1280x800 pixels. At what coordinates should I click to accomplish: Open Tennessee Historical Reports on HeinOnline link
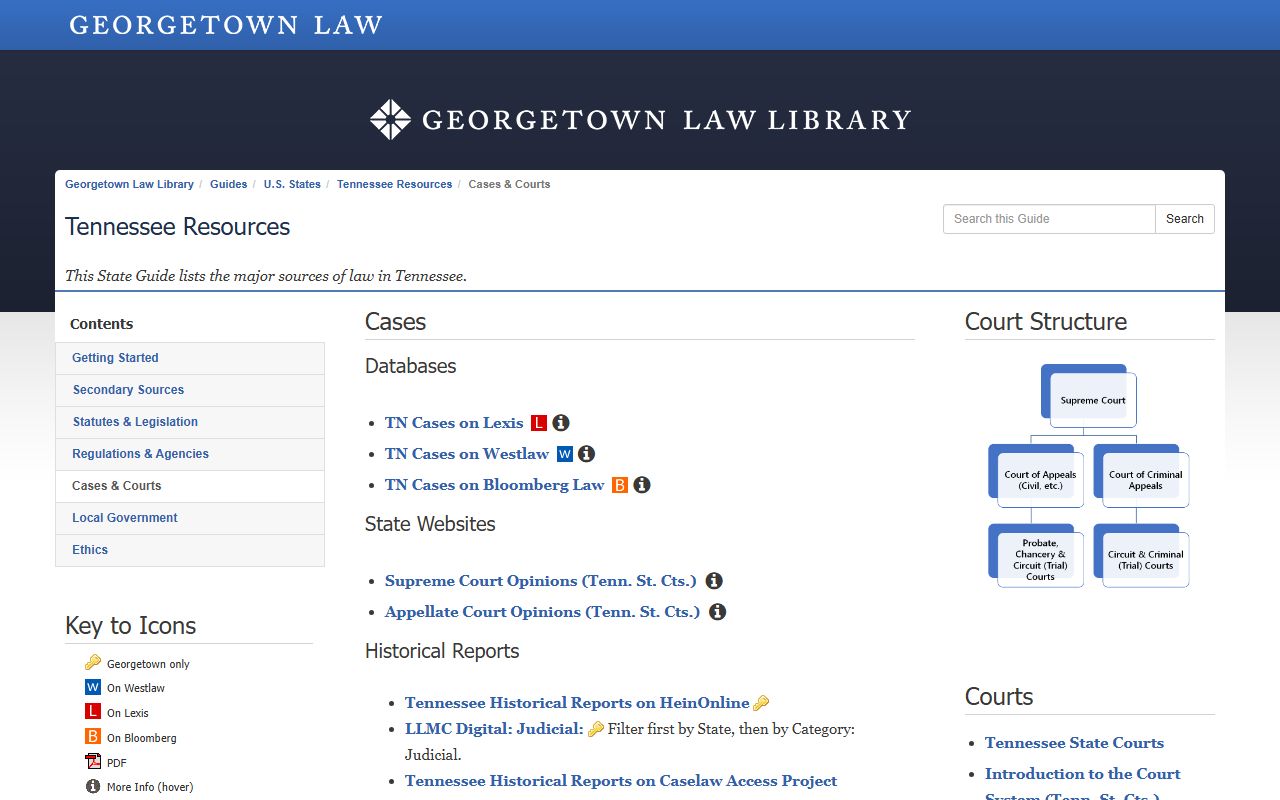click(x=577, y=703)
